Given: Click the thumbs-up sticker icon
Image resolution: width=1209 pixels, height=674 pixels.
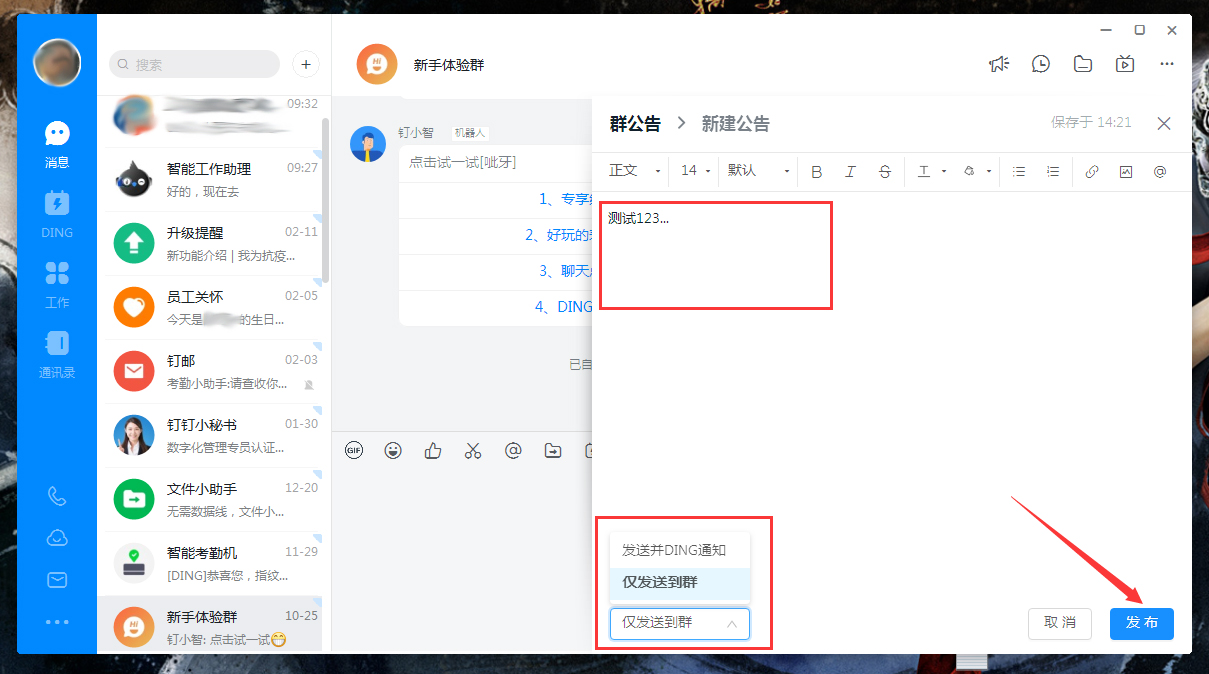Looking at the screenshot, I should coord(432,450).
